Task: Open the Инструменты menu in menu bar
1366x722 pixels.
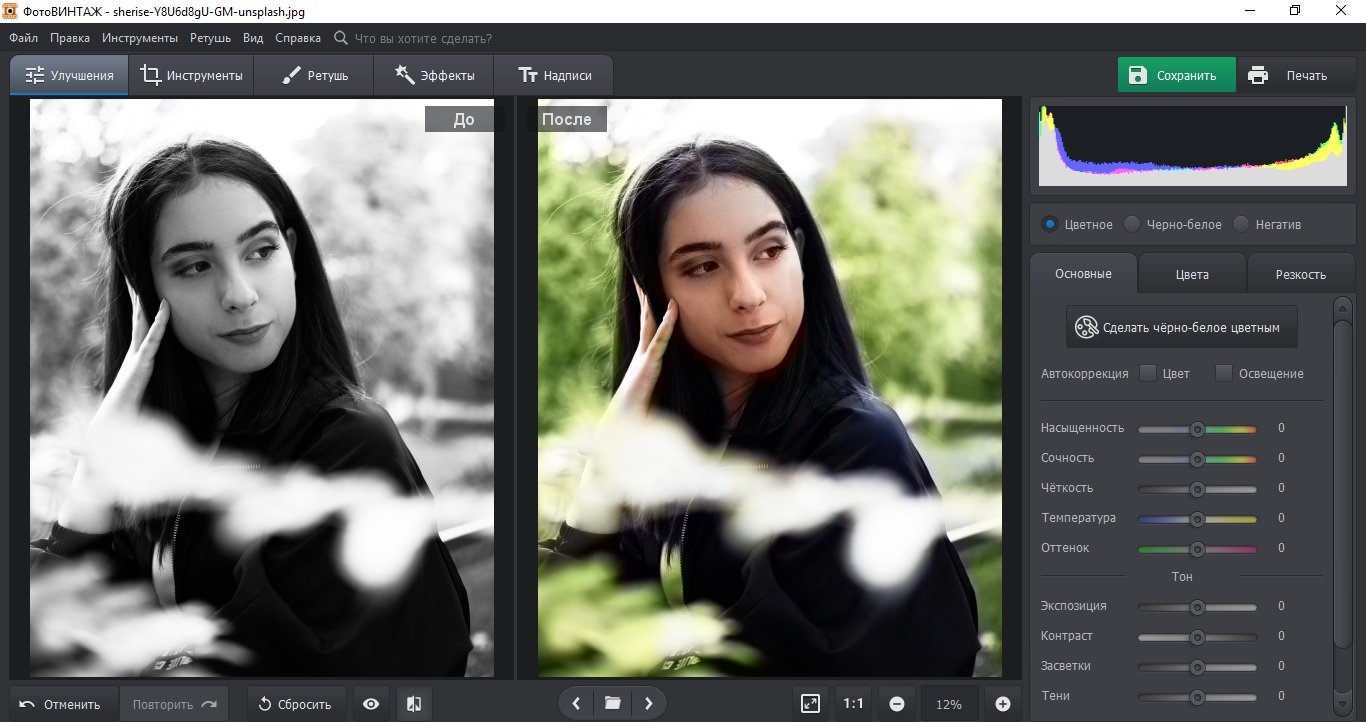Action: [x=140, y=38]
